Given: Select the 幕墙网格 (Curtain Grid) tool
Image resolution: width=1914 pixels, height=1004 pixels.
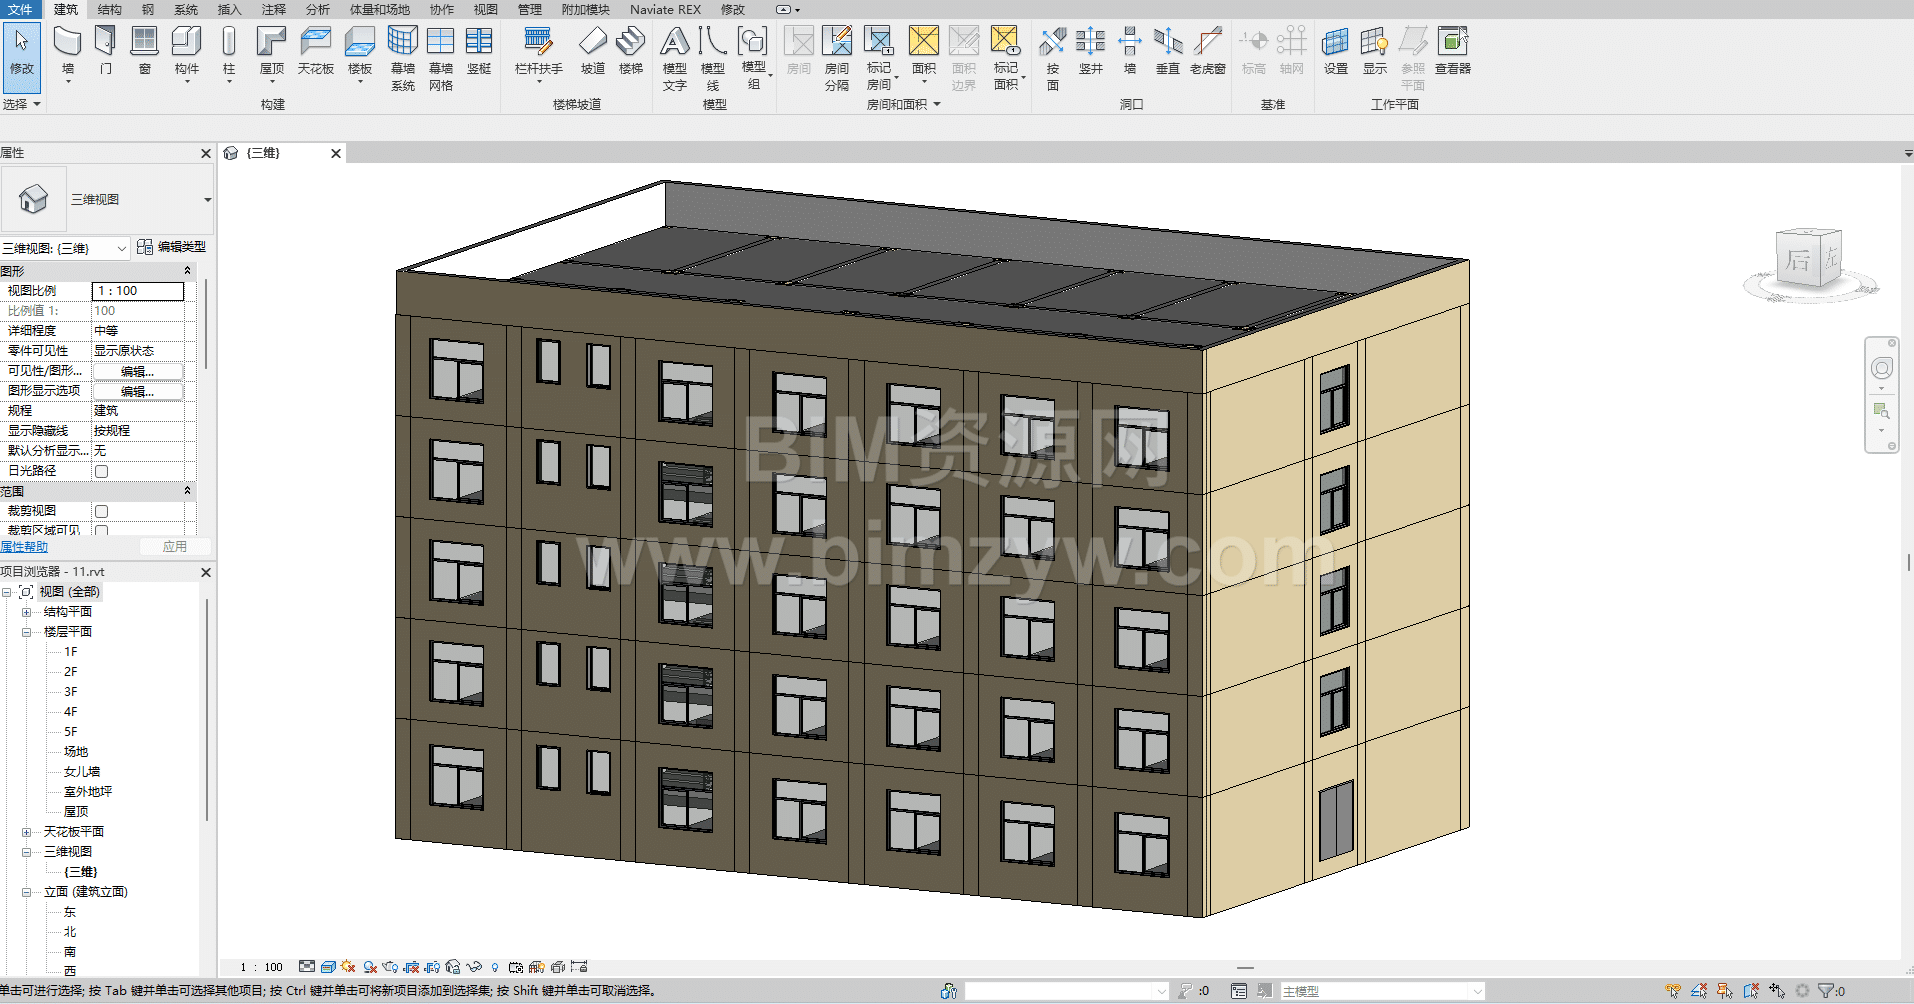Looking at the screenshot, I should coord(441,58).
